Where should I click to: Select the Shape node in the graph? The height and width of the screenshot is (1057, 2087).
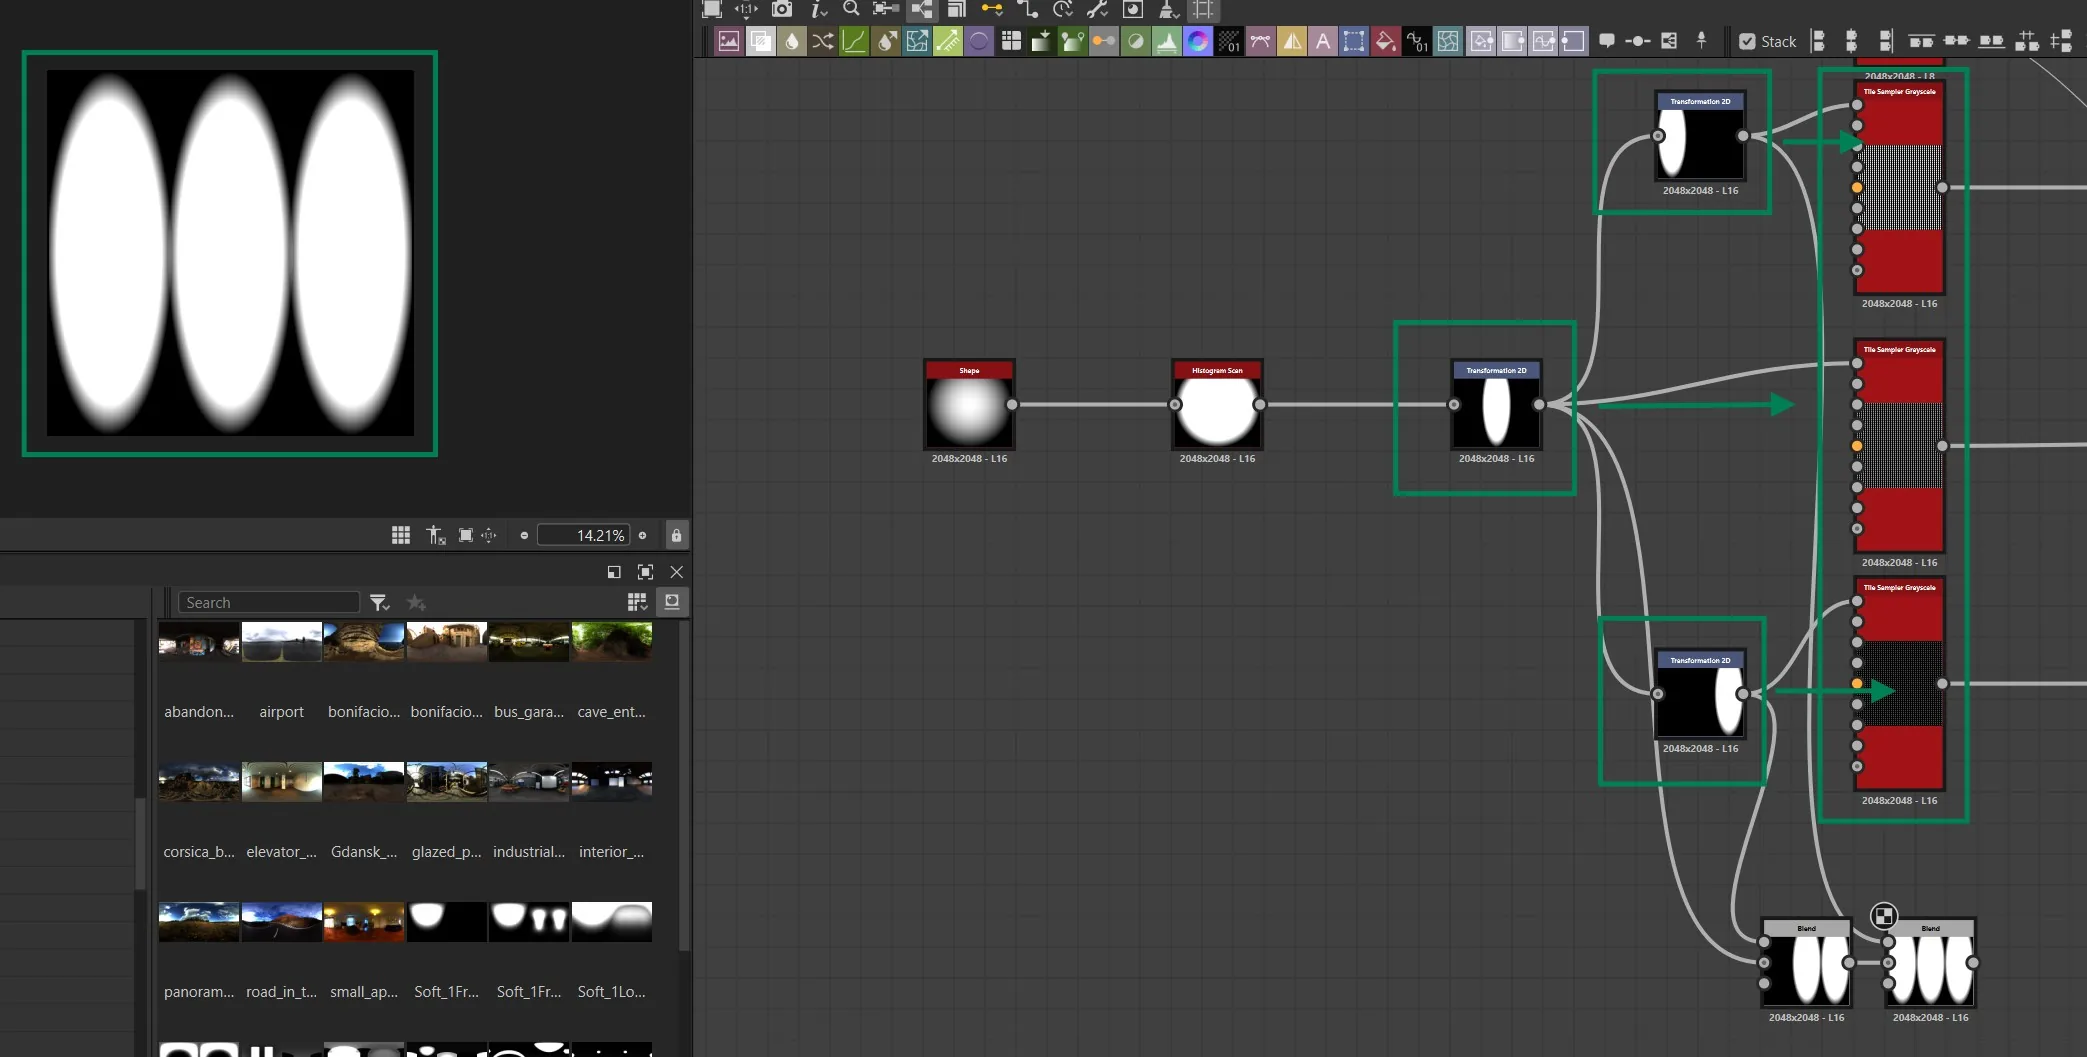(x=969, y=405)
